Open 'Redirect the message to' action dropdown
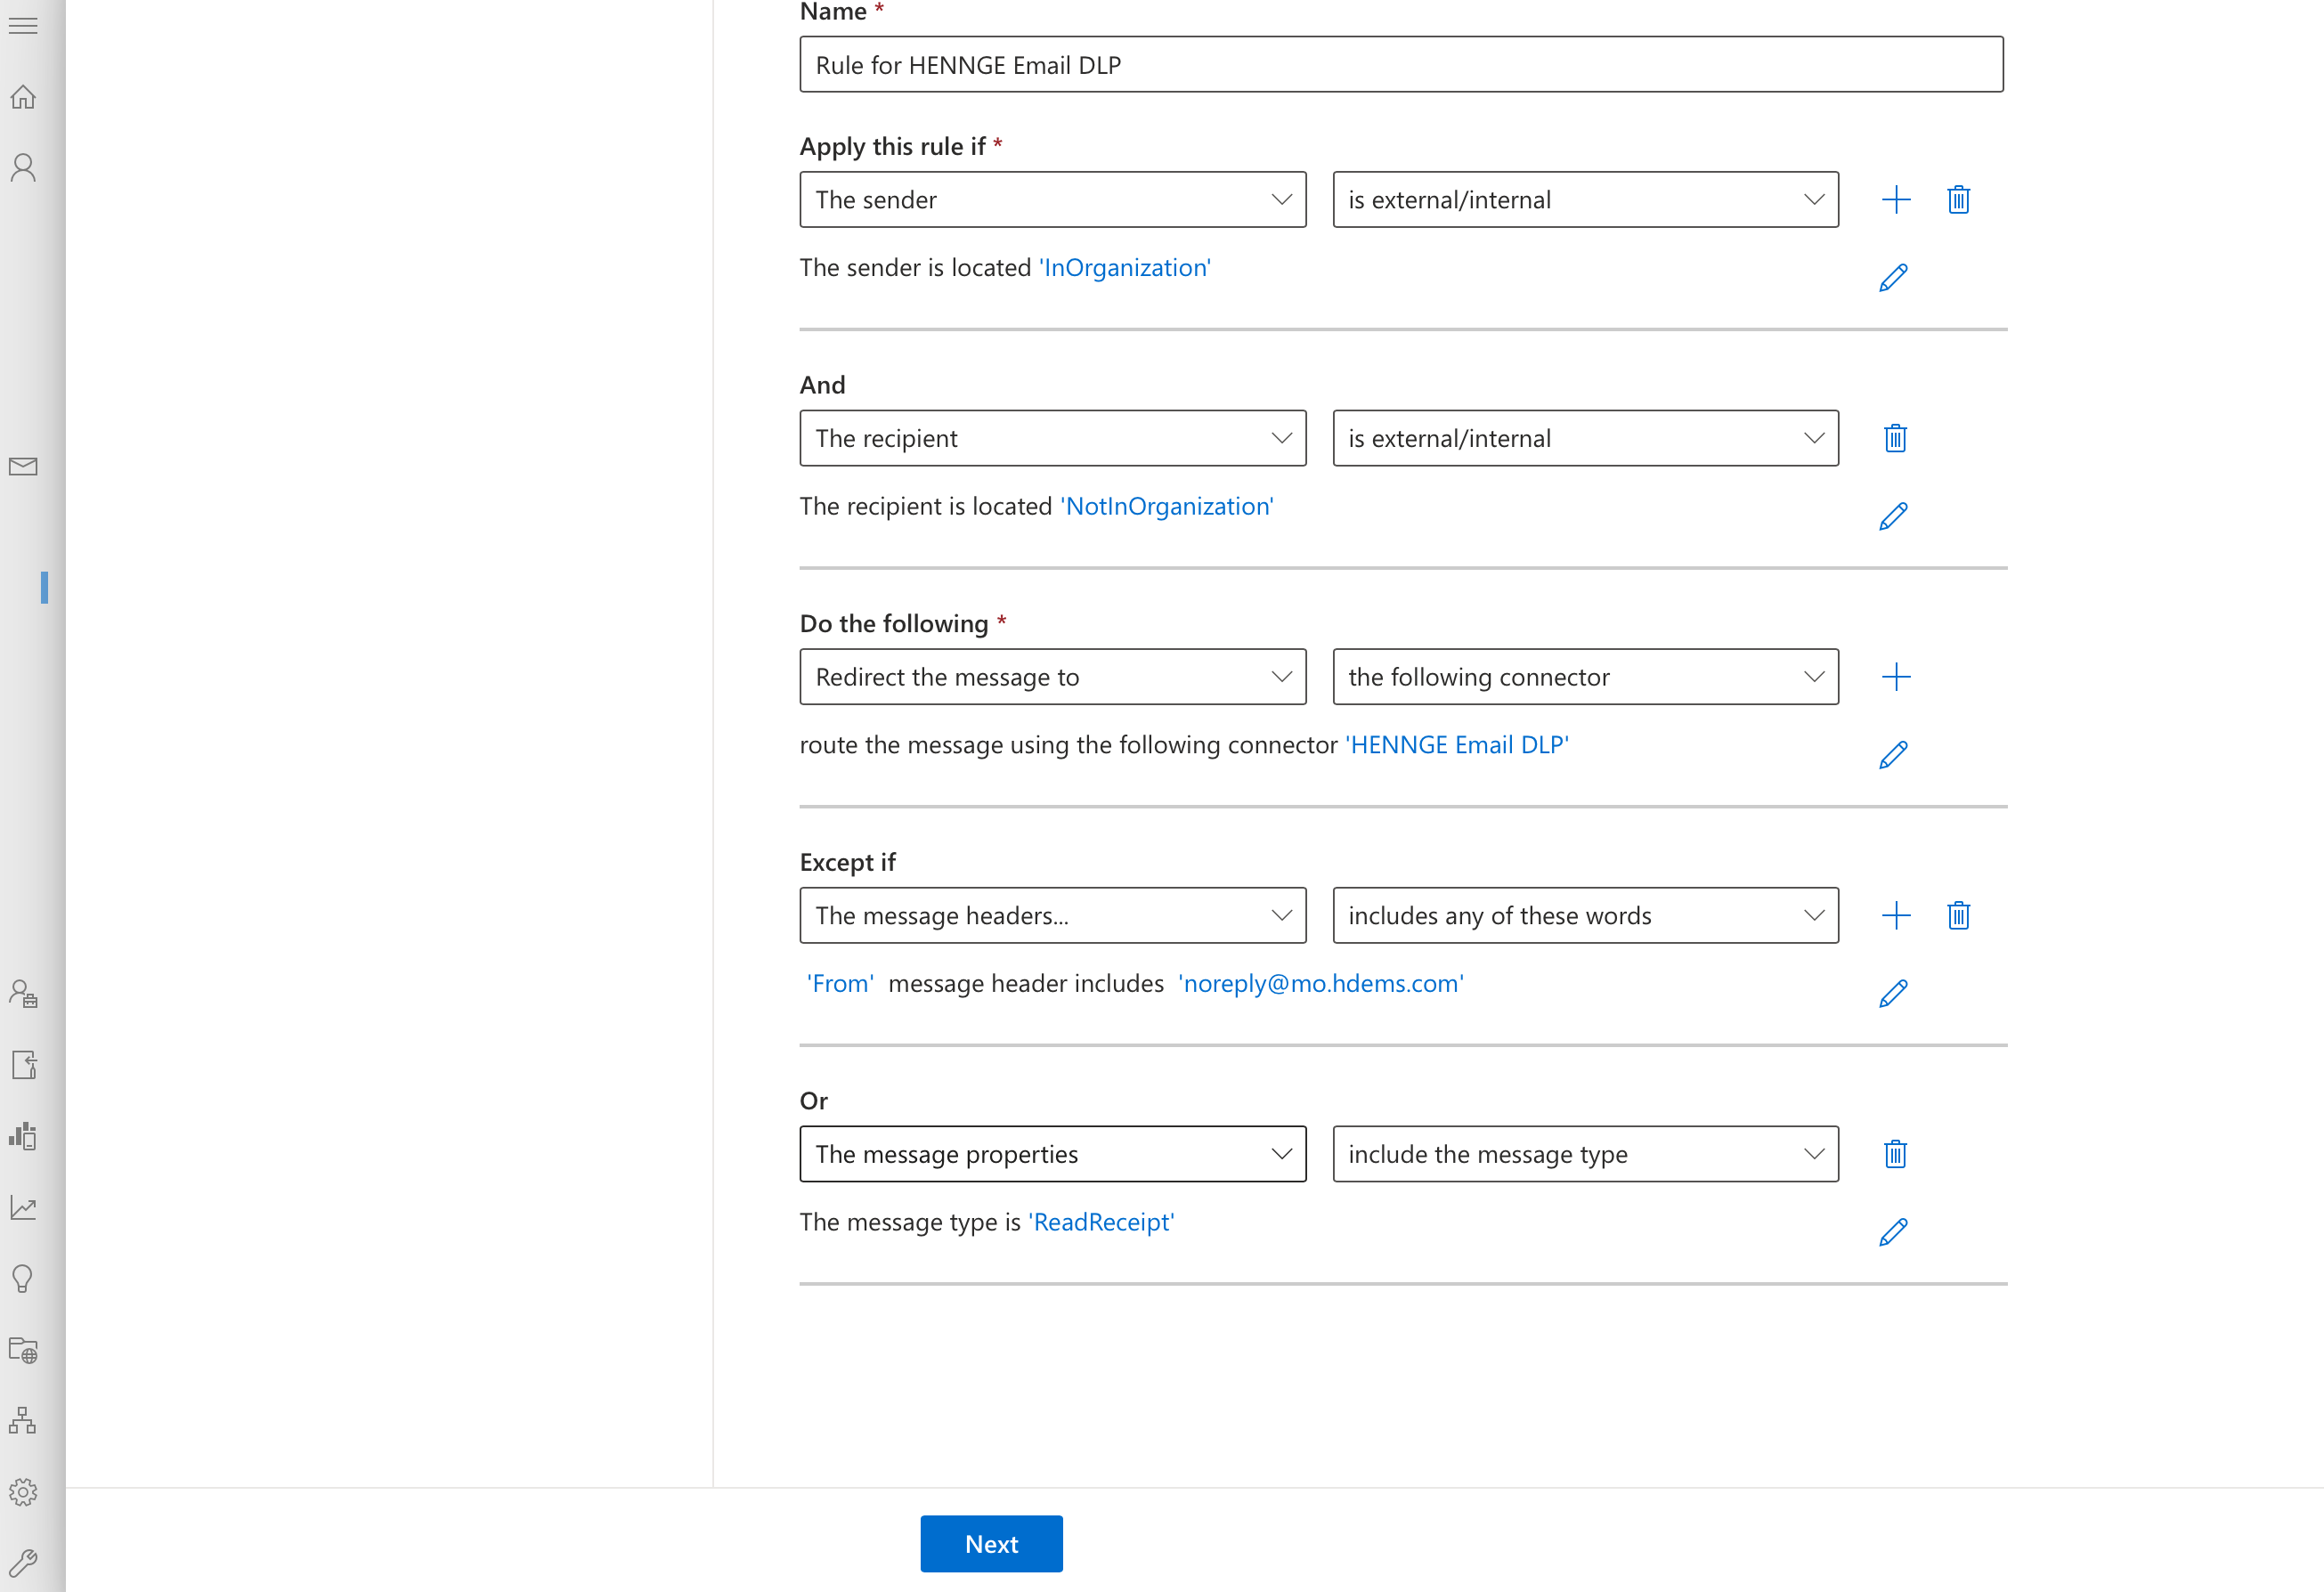This screenshot has width=2324, height=1592. tap(1052, 677)
